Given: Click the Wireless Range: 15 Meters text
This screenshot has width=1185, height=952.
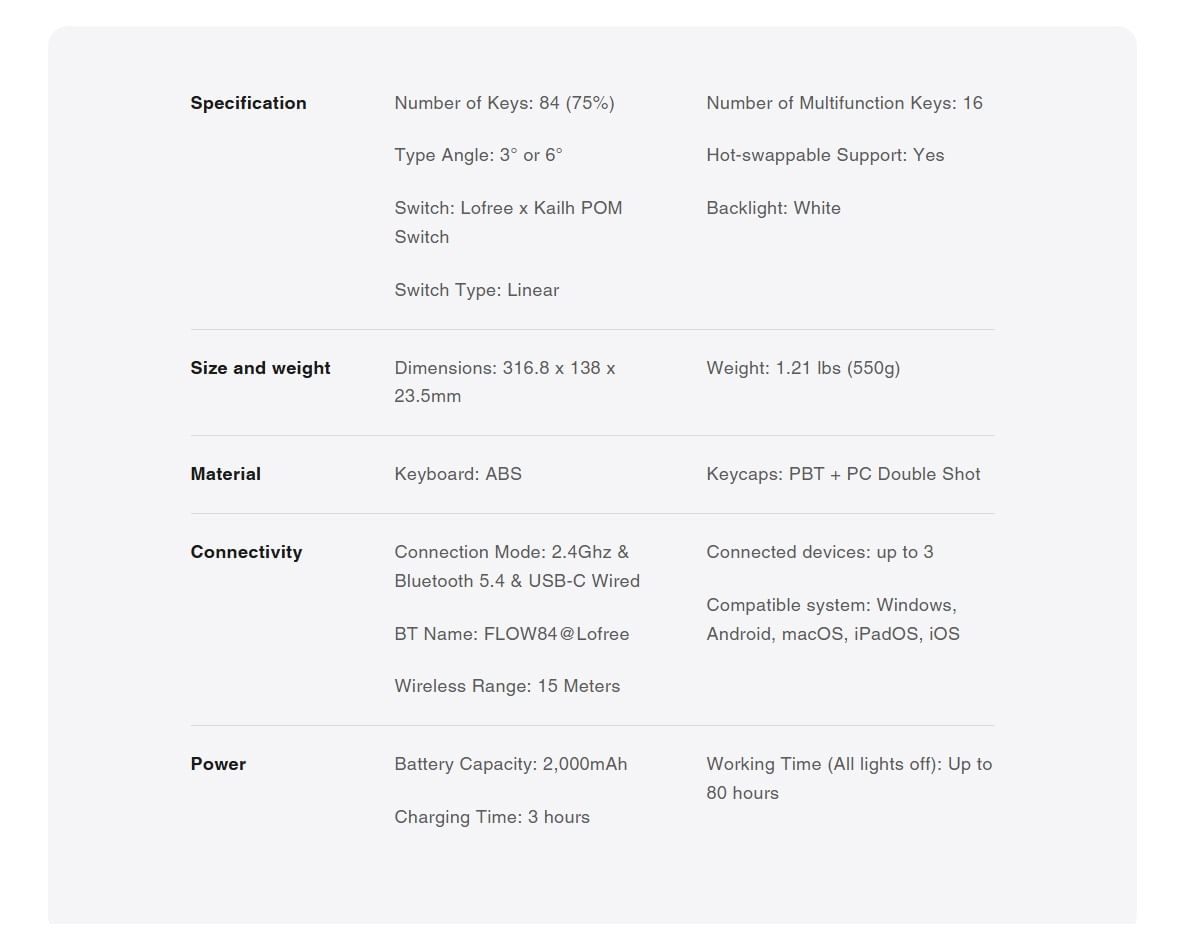Looking at the screenshot, I should pyautogui.click(x=507, y=686).
